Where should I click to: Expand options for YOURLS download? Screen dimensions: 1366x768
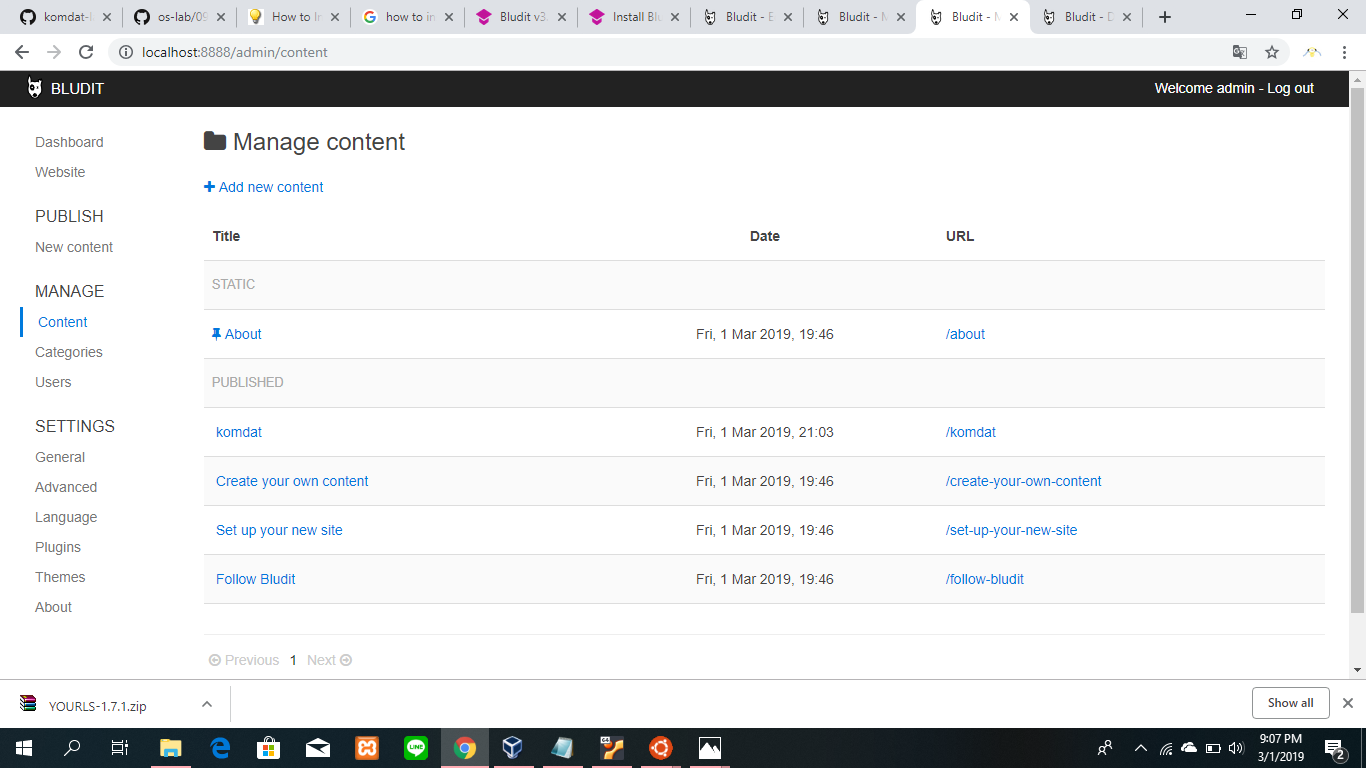206,704
